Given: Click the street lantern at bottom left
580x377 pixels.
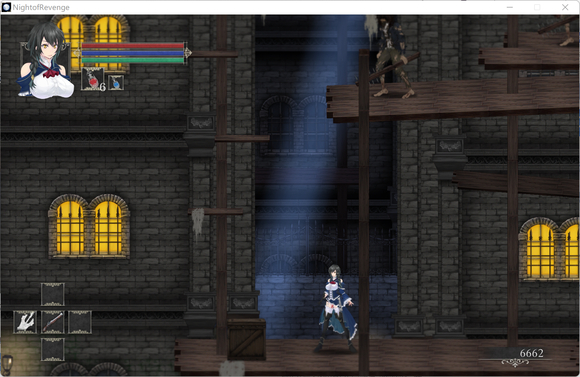Looking at the screenshot, I should [x=7, y=364].
